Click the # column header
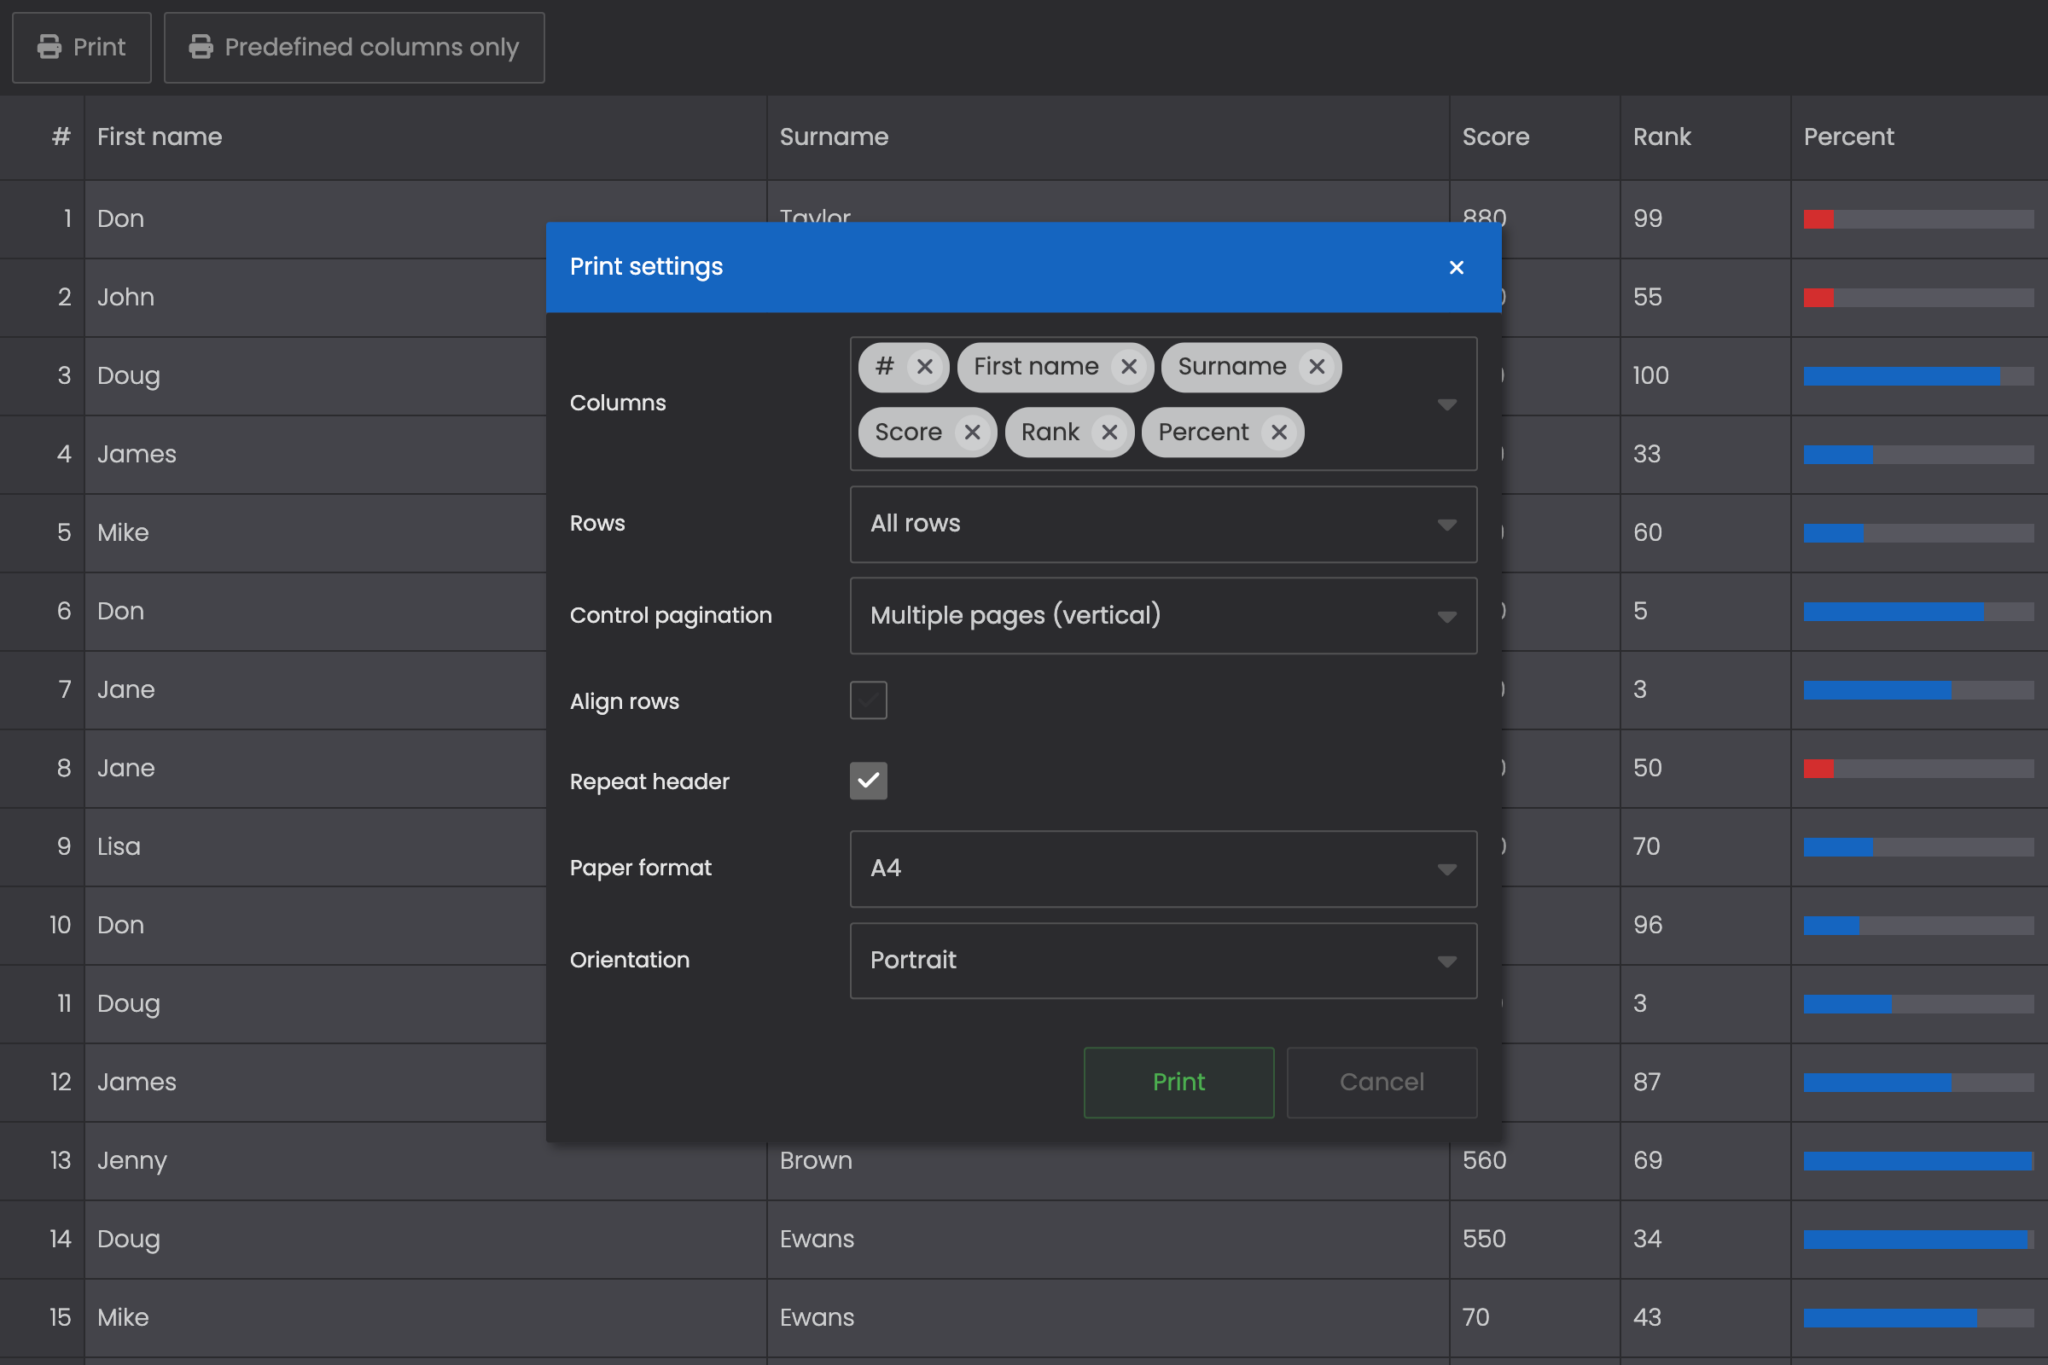This screenshot has height=1365, width=2048. click(42, 137)
